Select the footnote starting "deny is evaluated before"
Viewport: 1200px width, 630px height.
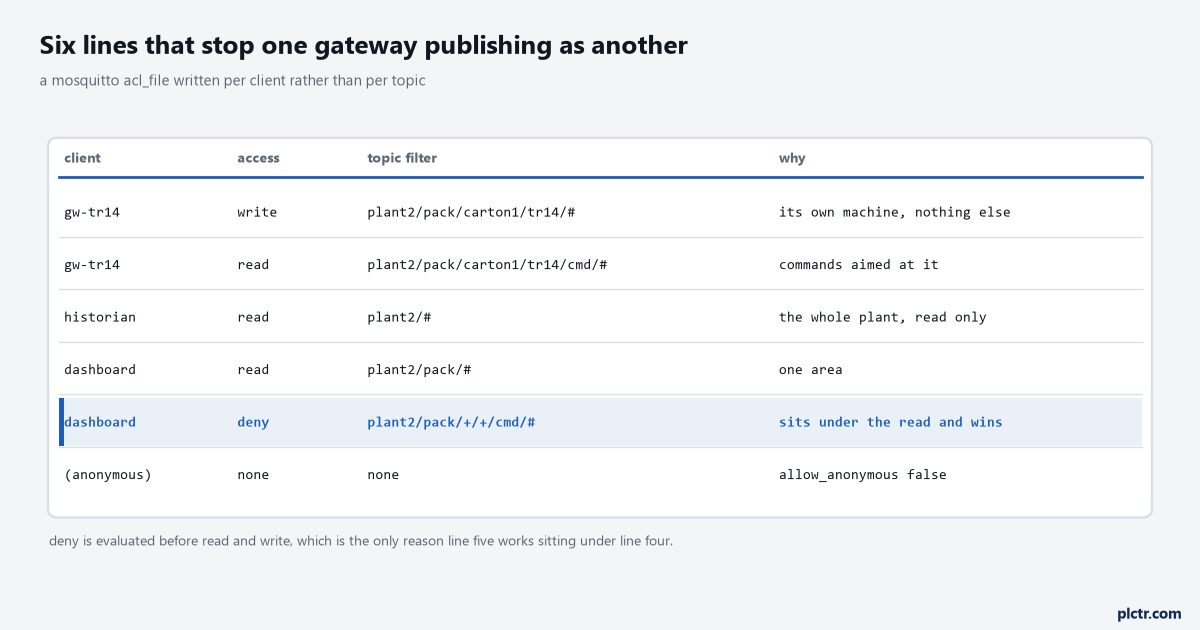[361, 541]
